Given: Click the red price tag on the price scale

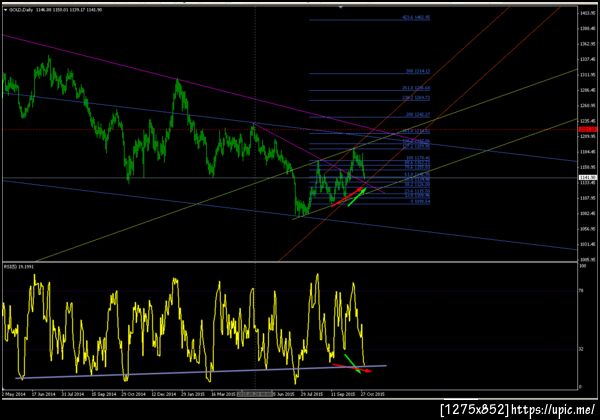Looking at the screenshot, I should [587, 130].
